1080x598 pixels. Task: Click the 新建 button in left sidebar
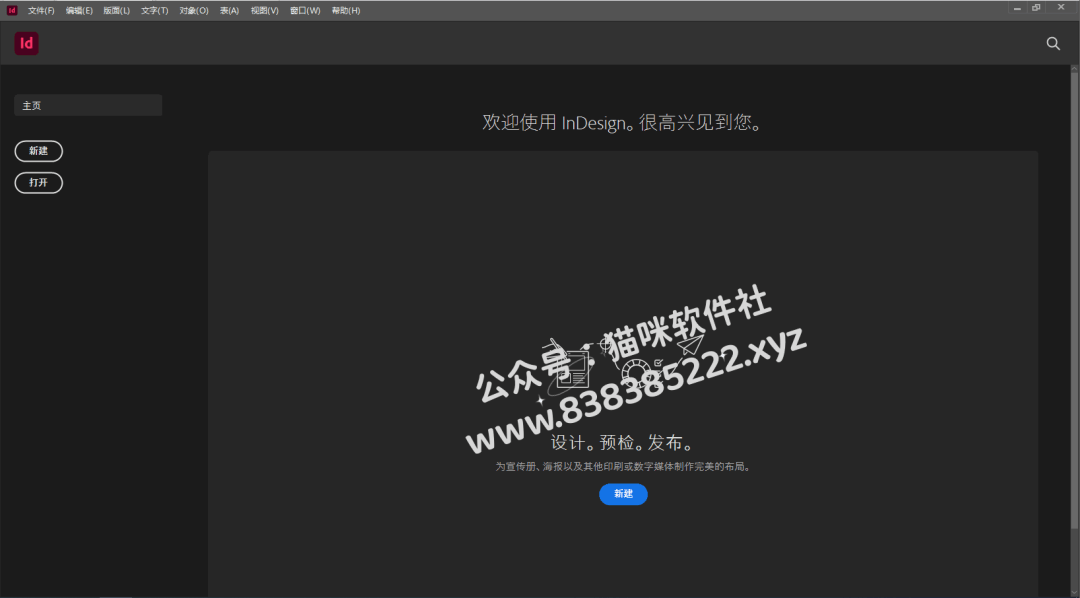pyautogui.click(x=39, y=151)
